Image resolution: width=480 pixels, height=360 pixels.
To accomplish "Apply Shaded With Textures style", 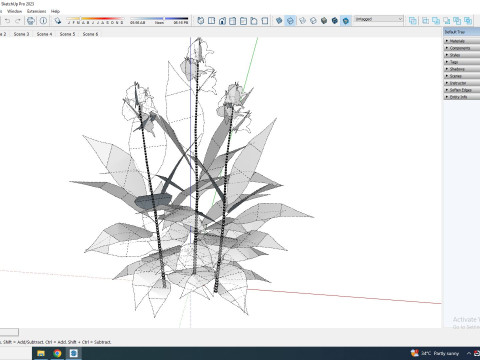I will pos(335,21).
